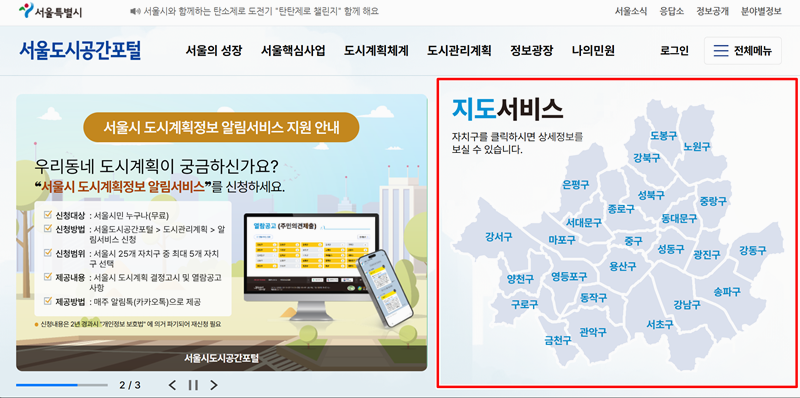
Task: Select 종로구 on the map
Action: tap(621, 209)
